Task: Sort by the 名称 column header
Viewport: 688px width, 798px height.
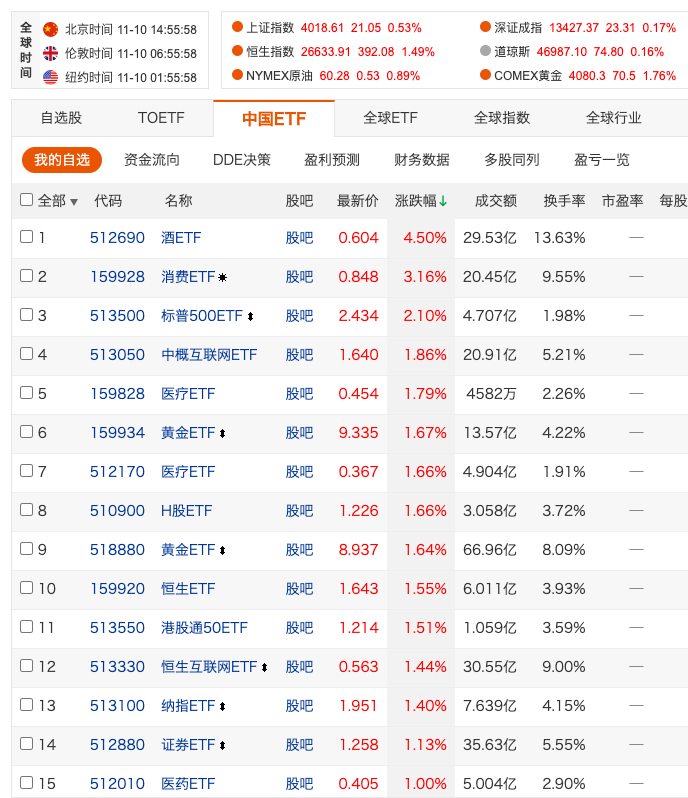Action: pyautogui.click(x=178, y=201)
